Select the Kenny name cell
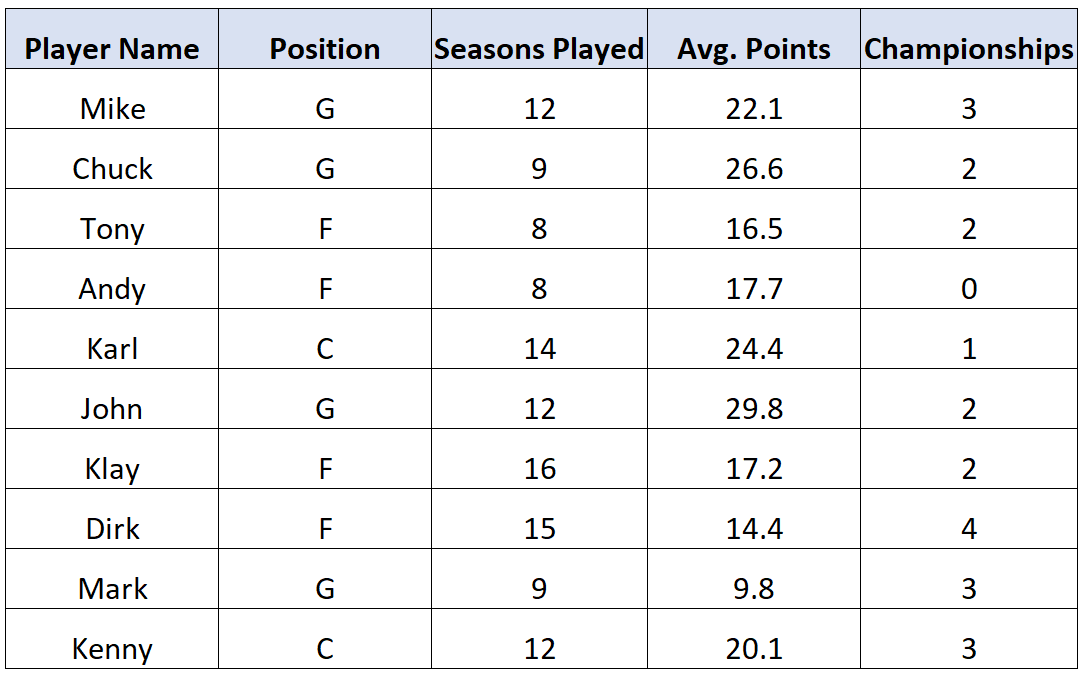 pos(112,639)
